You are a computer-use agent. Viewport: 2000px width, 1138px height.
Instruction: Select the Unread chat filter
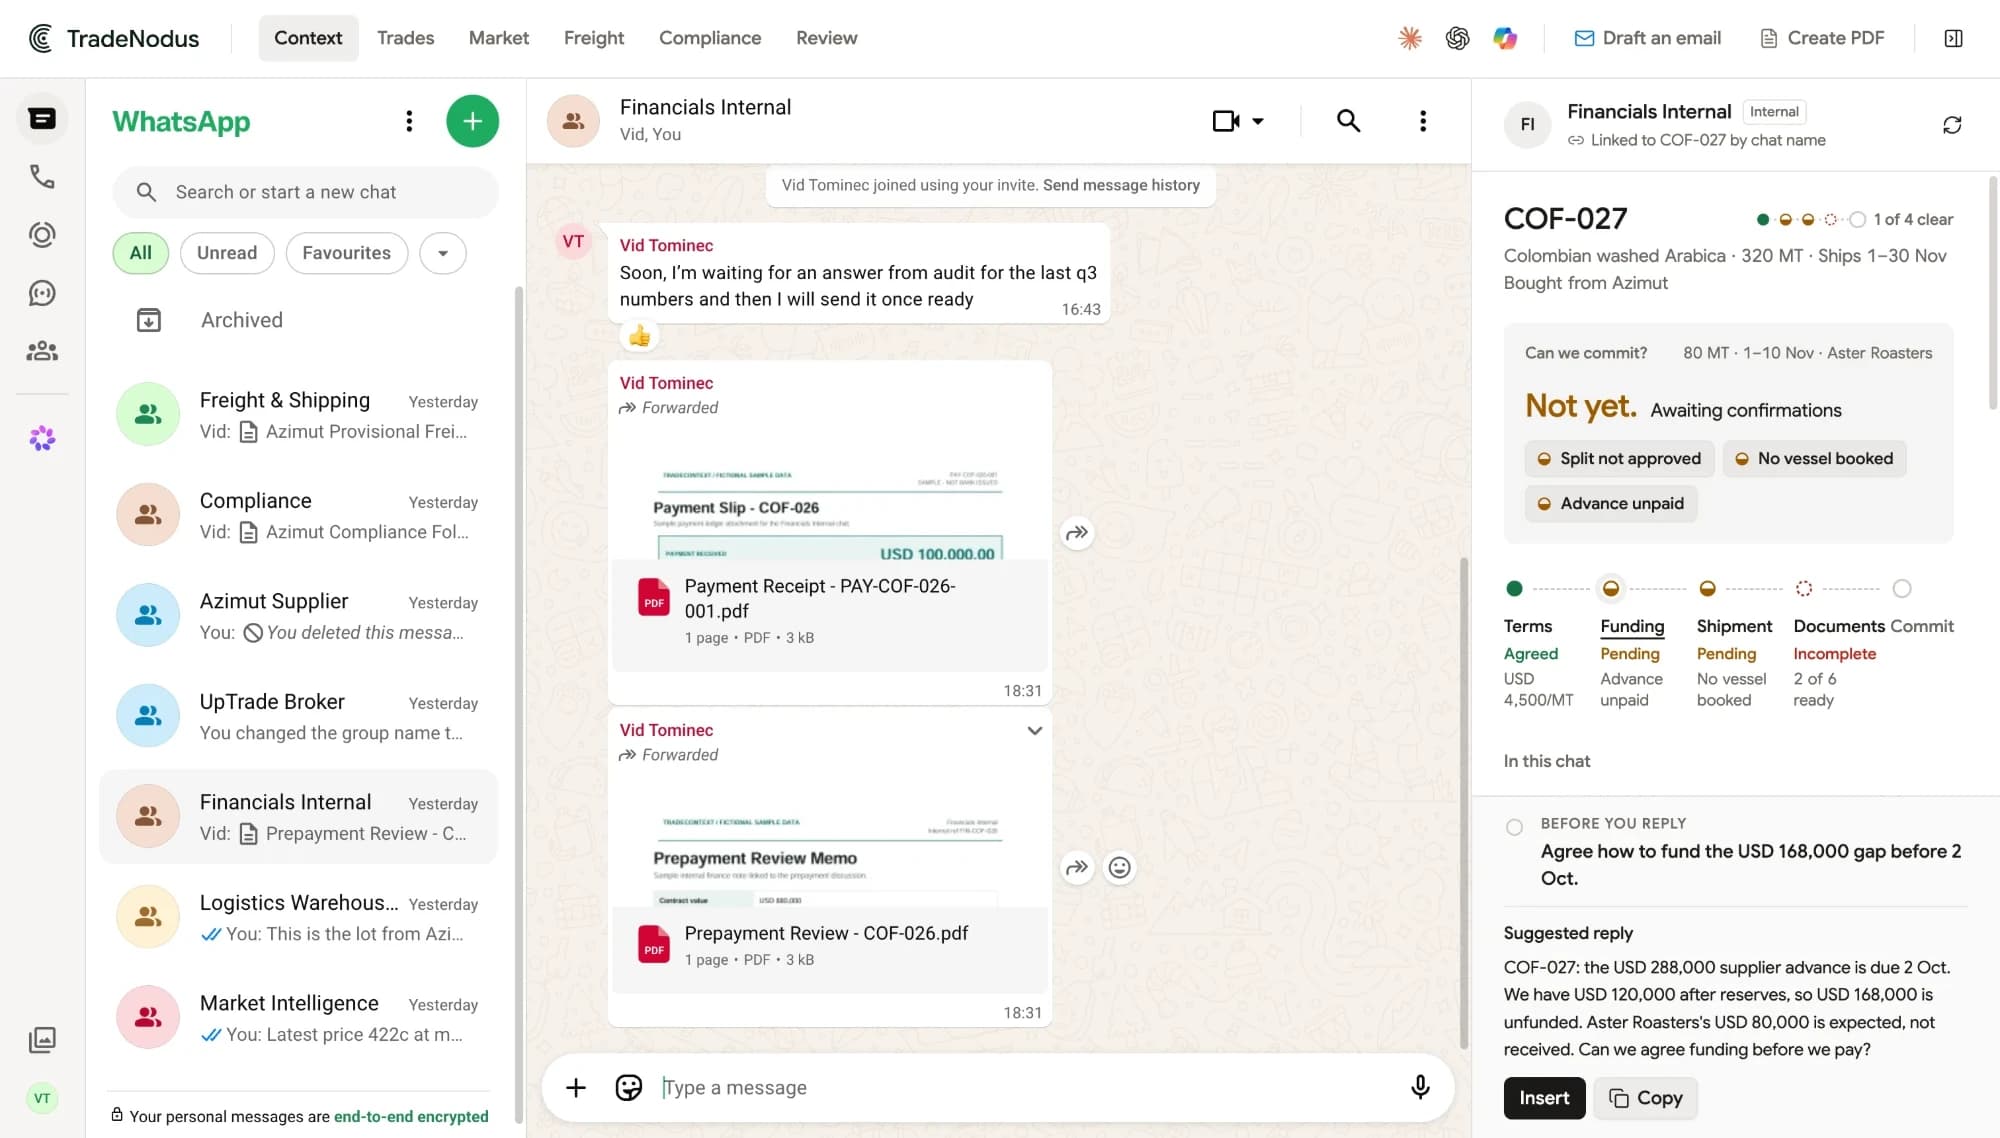227,253
